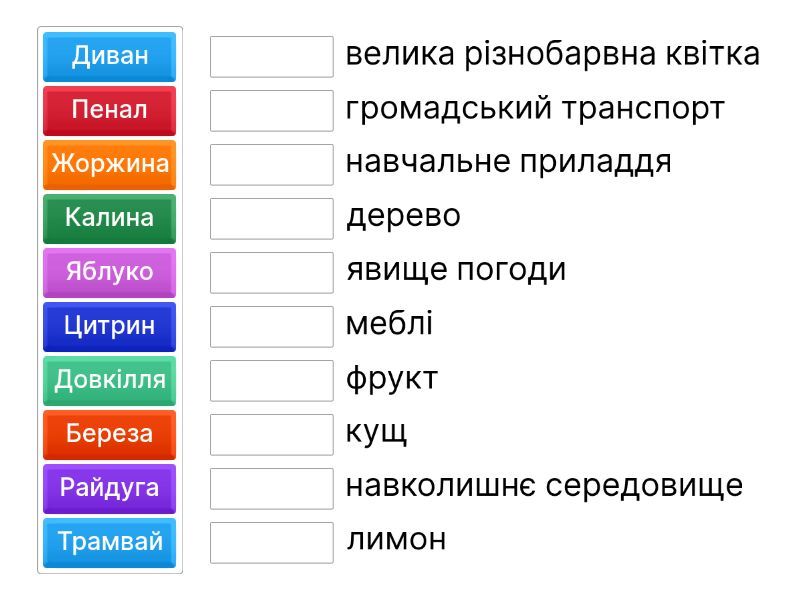Screen dimensions: 800x600
Task: Pick the orange Жоржина tile
Action: coord(110,164)
